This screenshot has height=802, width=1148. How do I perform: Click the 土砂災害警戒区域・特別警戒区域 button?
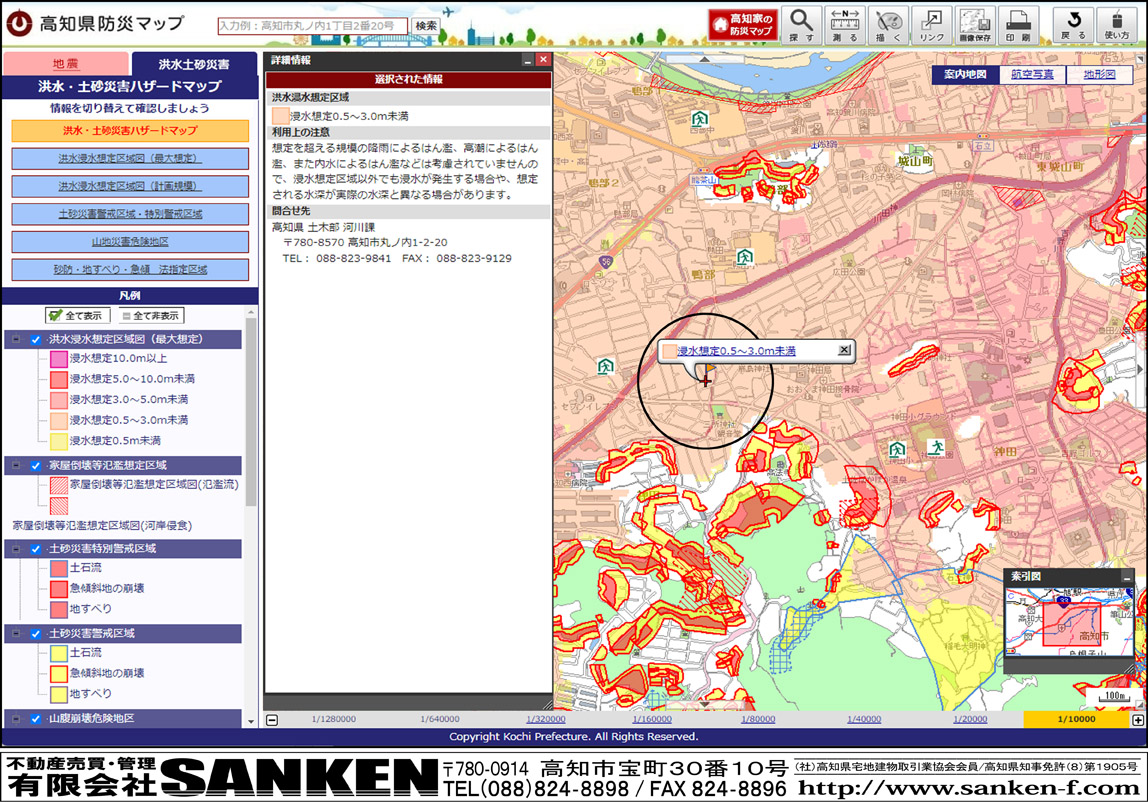coord(130,214)
